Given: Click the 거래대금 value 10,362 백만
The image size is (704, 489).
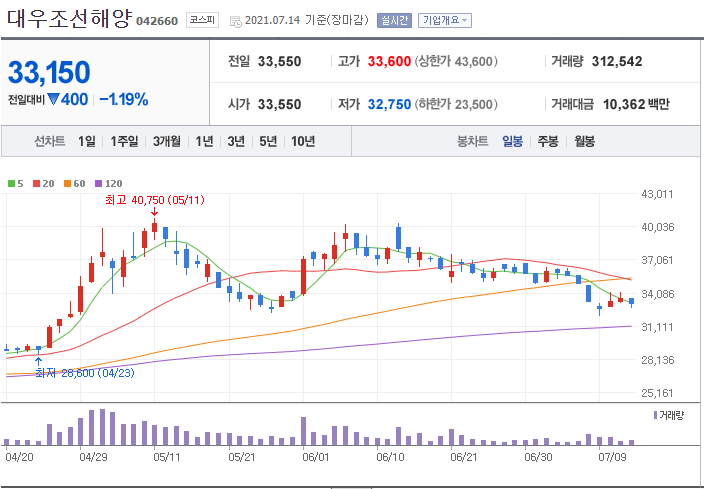Looking at the screenshot, I should [636, 105].
